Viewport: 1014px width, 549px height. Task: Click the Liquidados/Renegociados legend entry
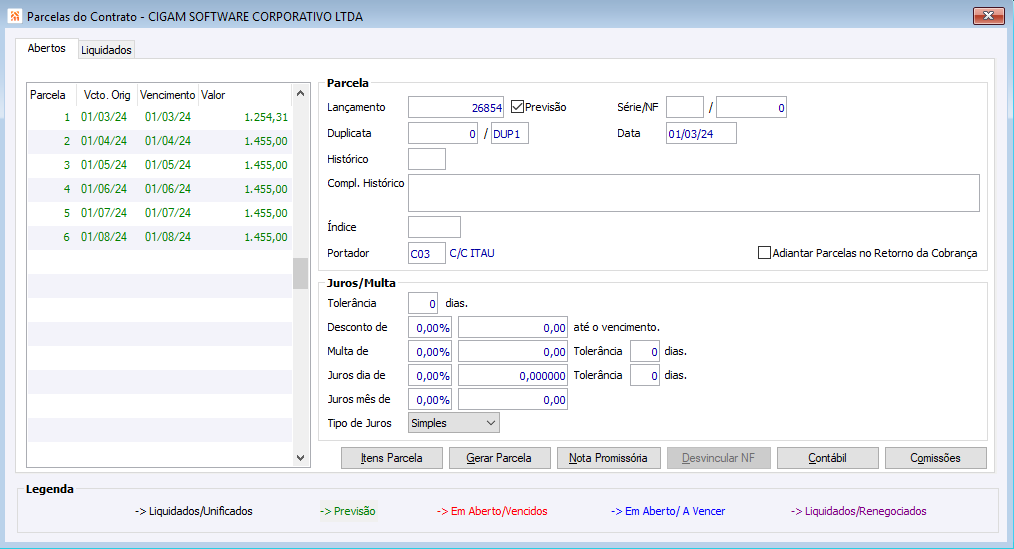click(x=859, y=511)
